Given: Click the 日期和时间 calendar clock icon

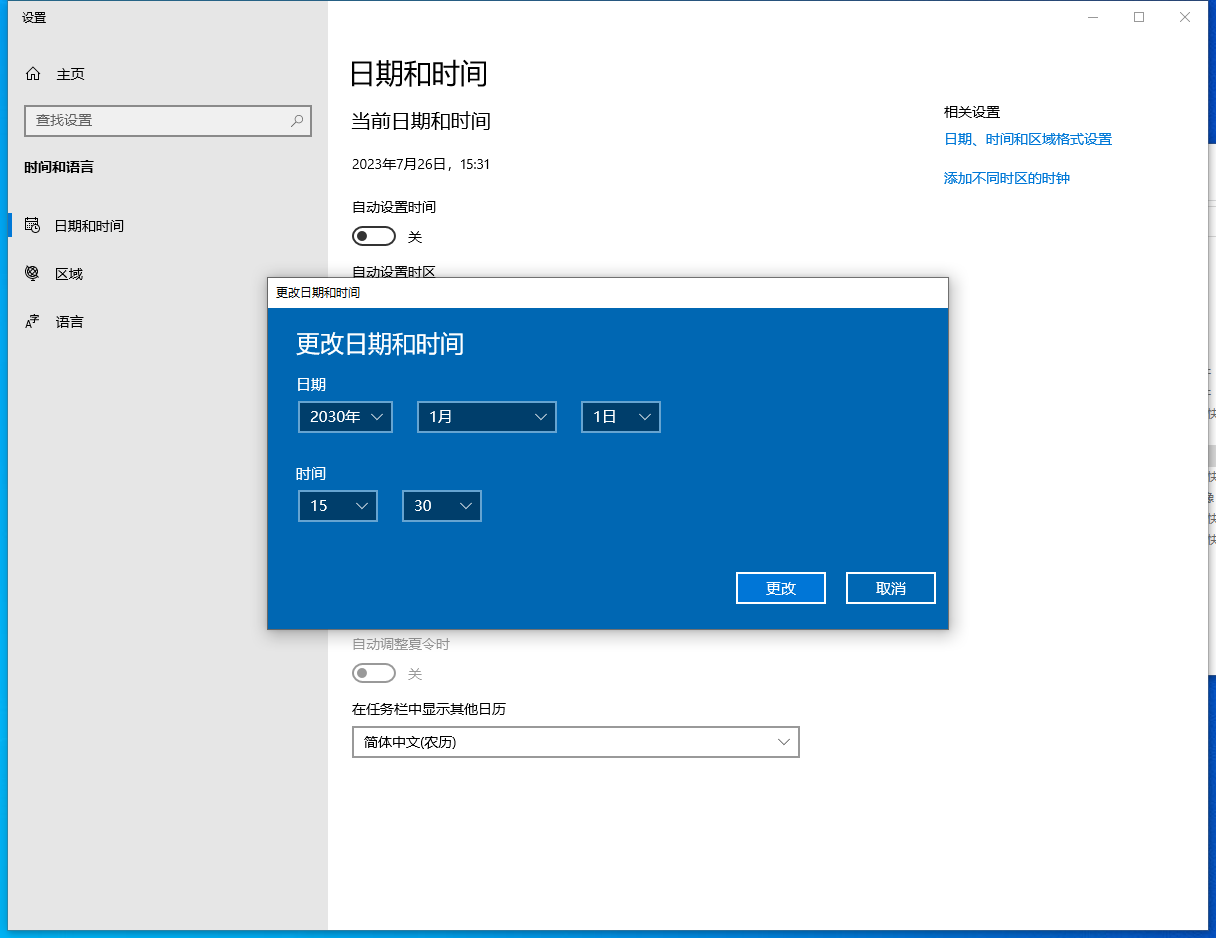Looking at the screenshot, I should 33,225.
